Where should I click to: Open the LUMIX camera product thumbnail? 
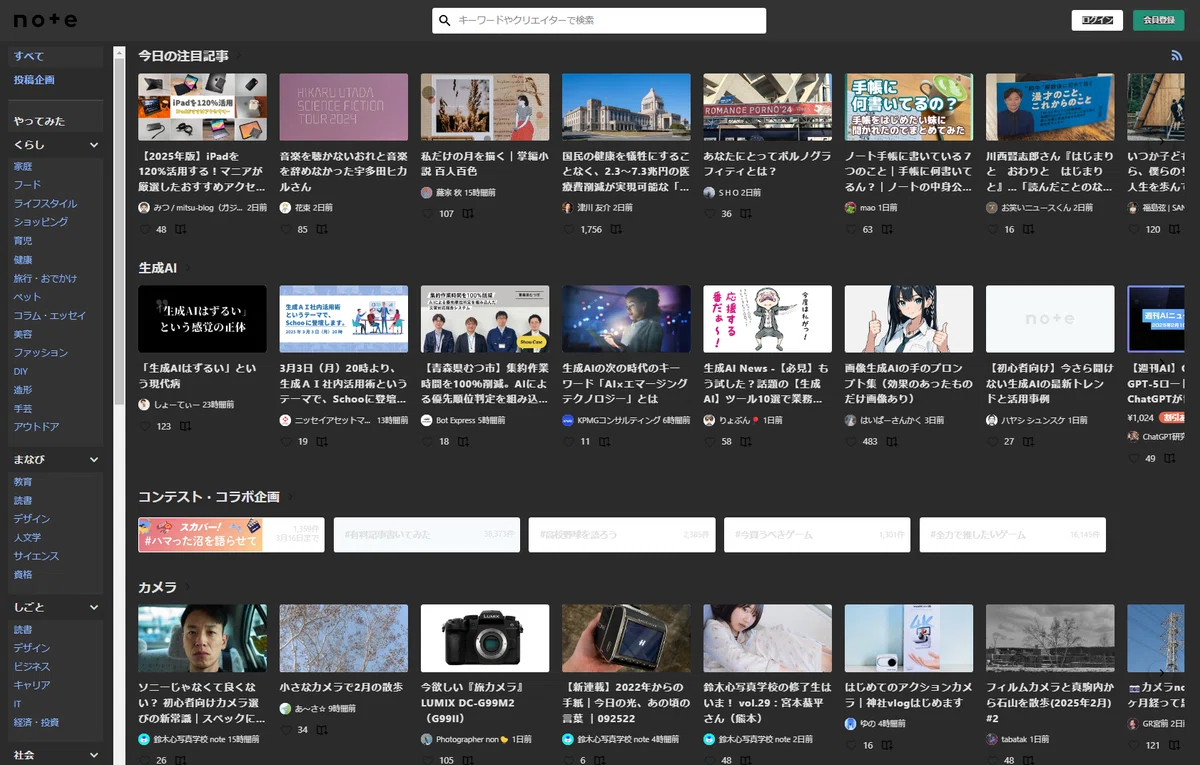(485, 638)
